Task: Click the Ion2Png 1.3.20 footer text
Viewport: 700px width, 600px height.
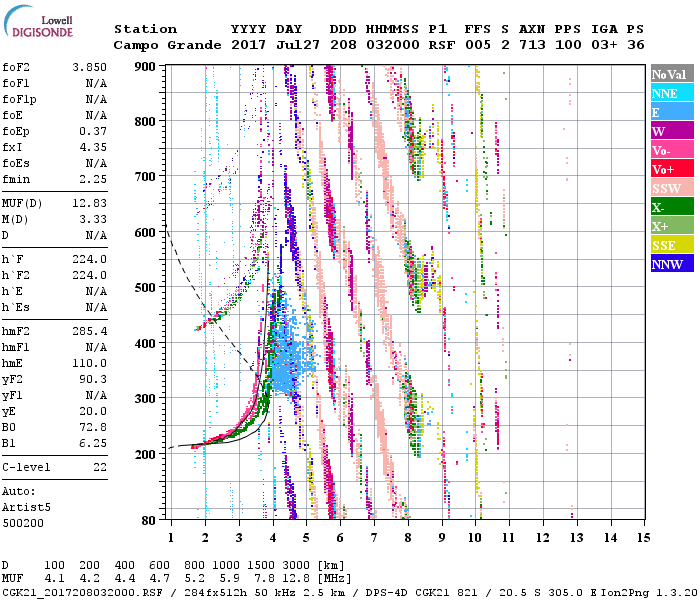Action: point(649,593)
